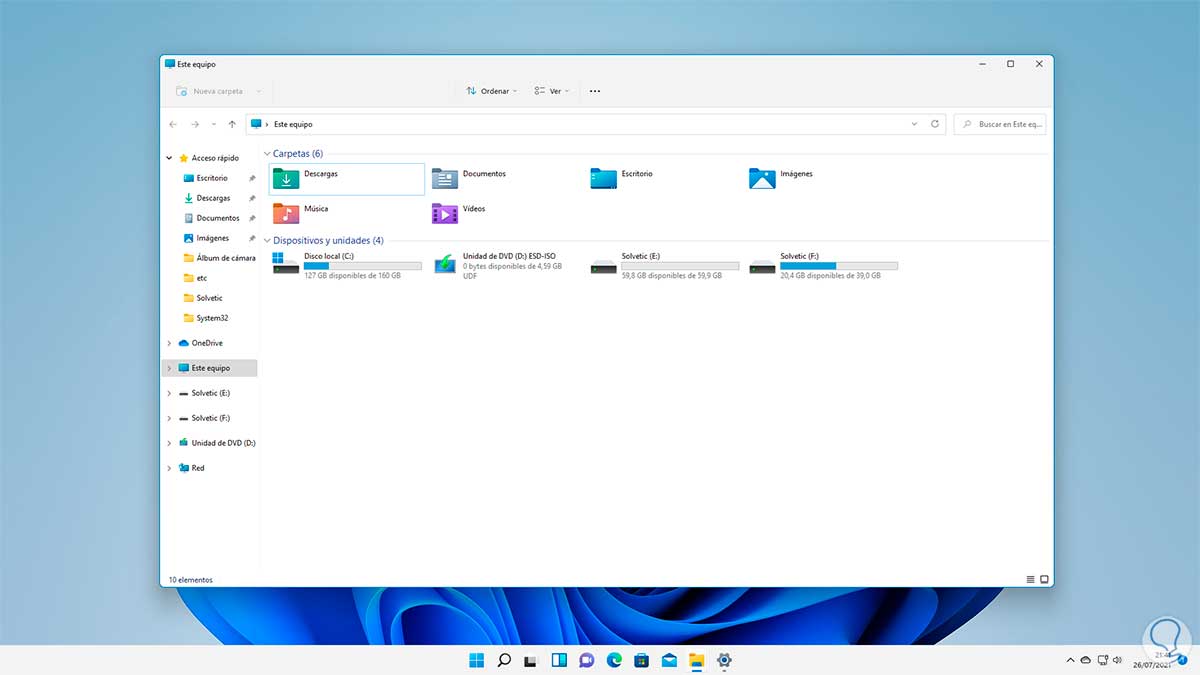This screenshot has width=1200, height=675.
Task: Show hidden system tray icons
Action: (1070, 660)
